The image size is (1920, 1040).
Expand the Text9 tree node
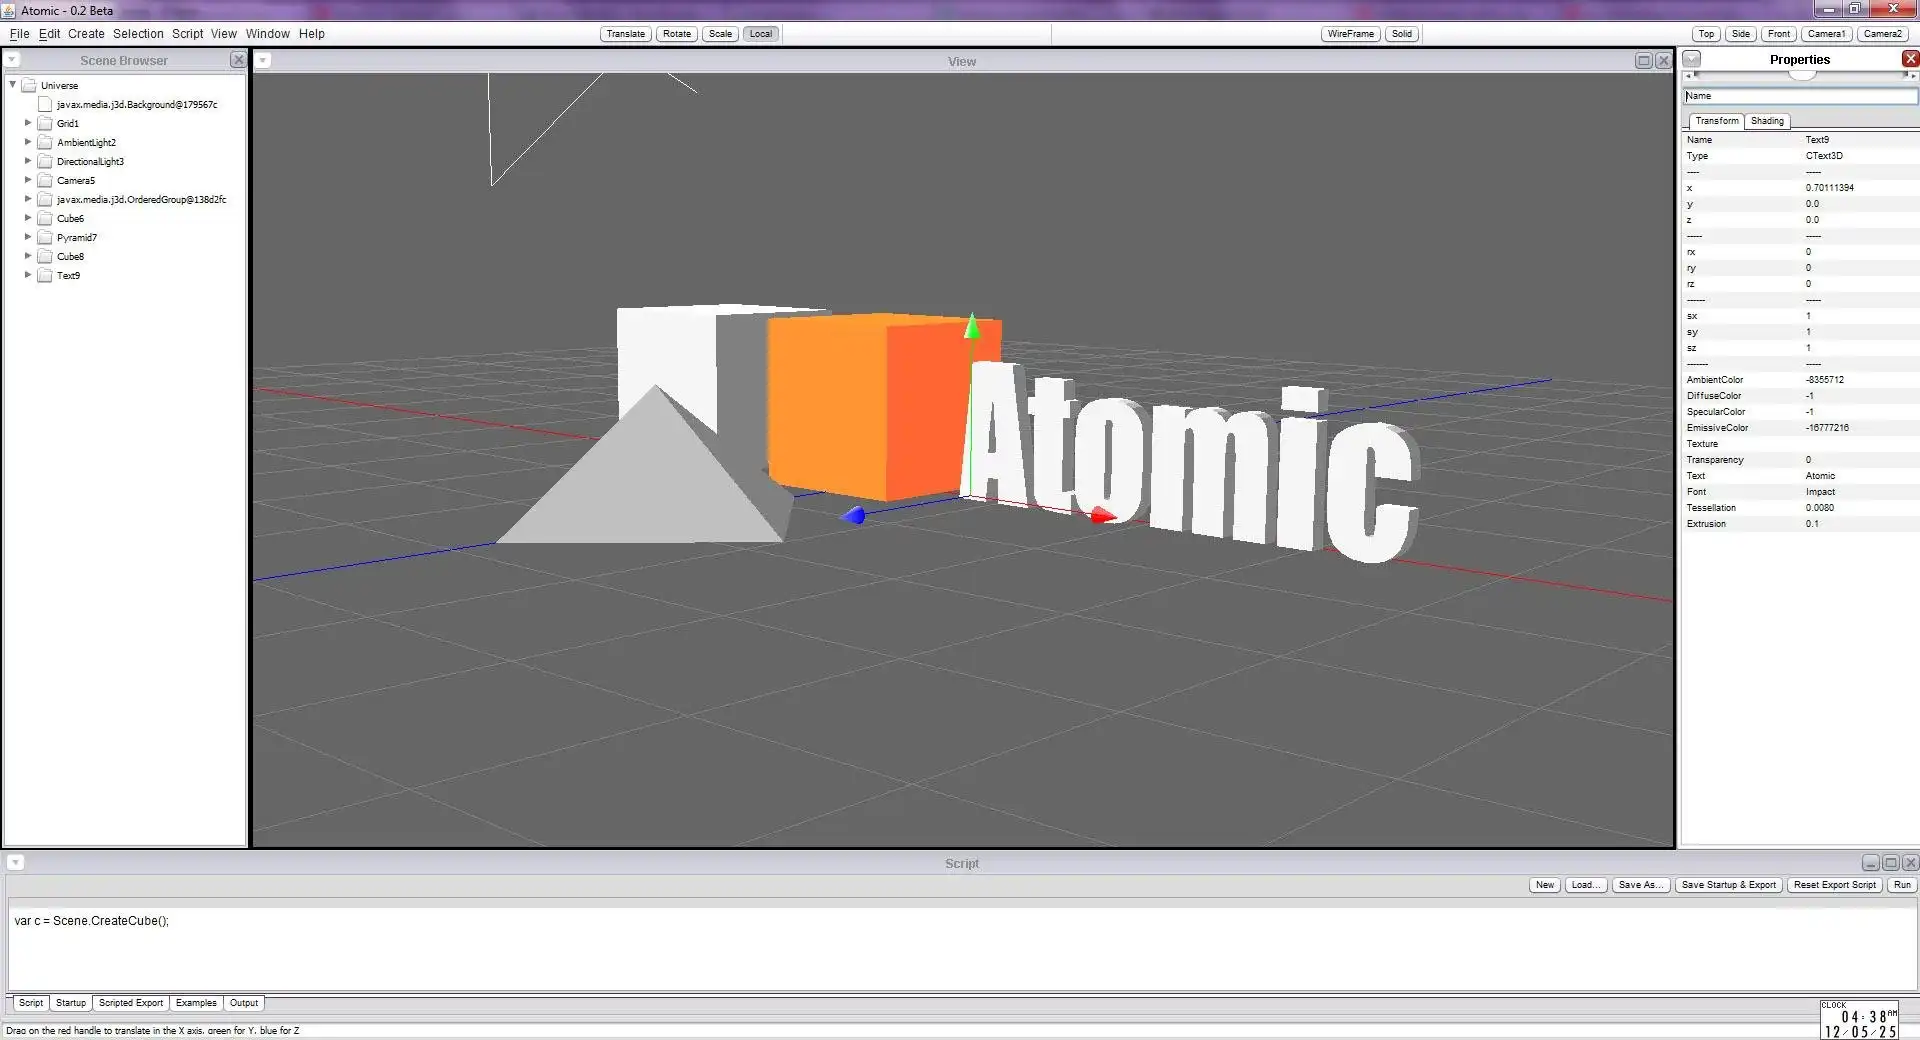click(28, 275)
